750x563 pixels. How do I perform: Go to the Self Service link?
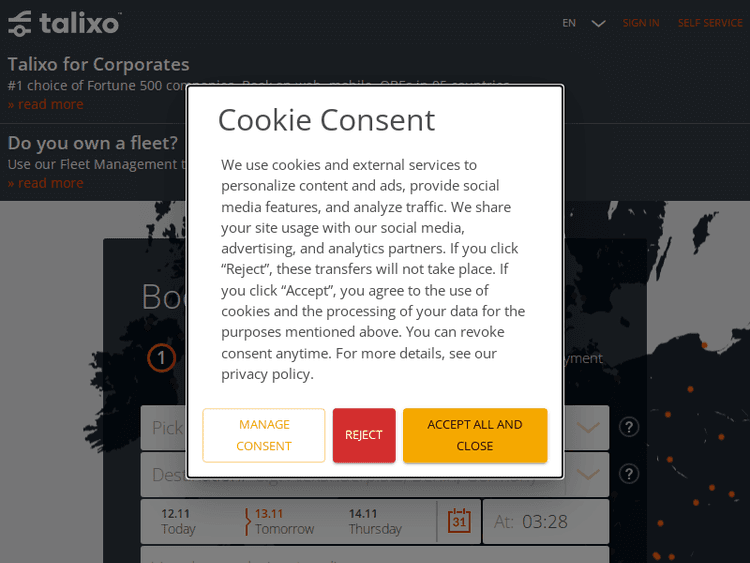pos(710,23)
